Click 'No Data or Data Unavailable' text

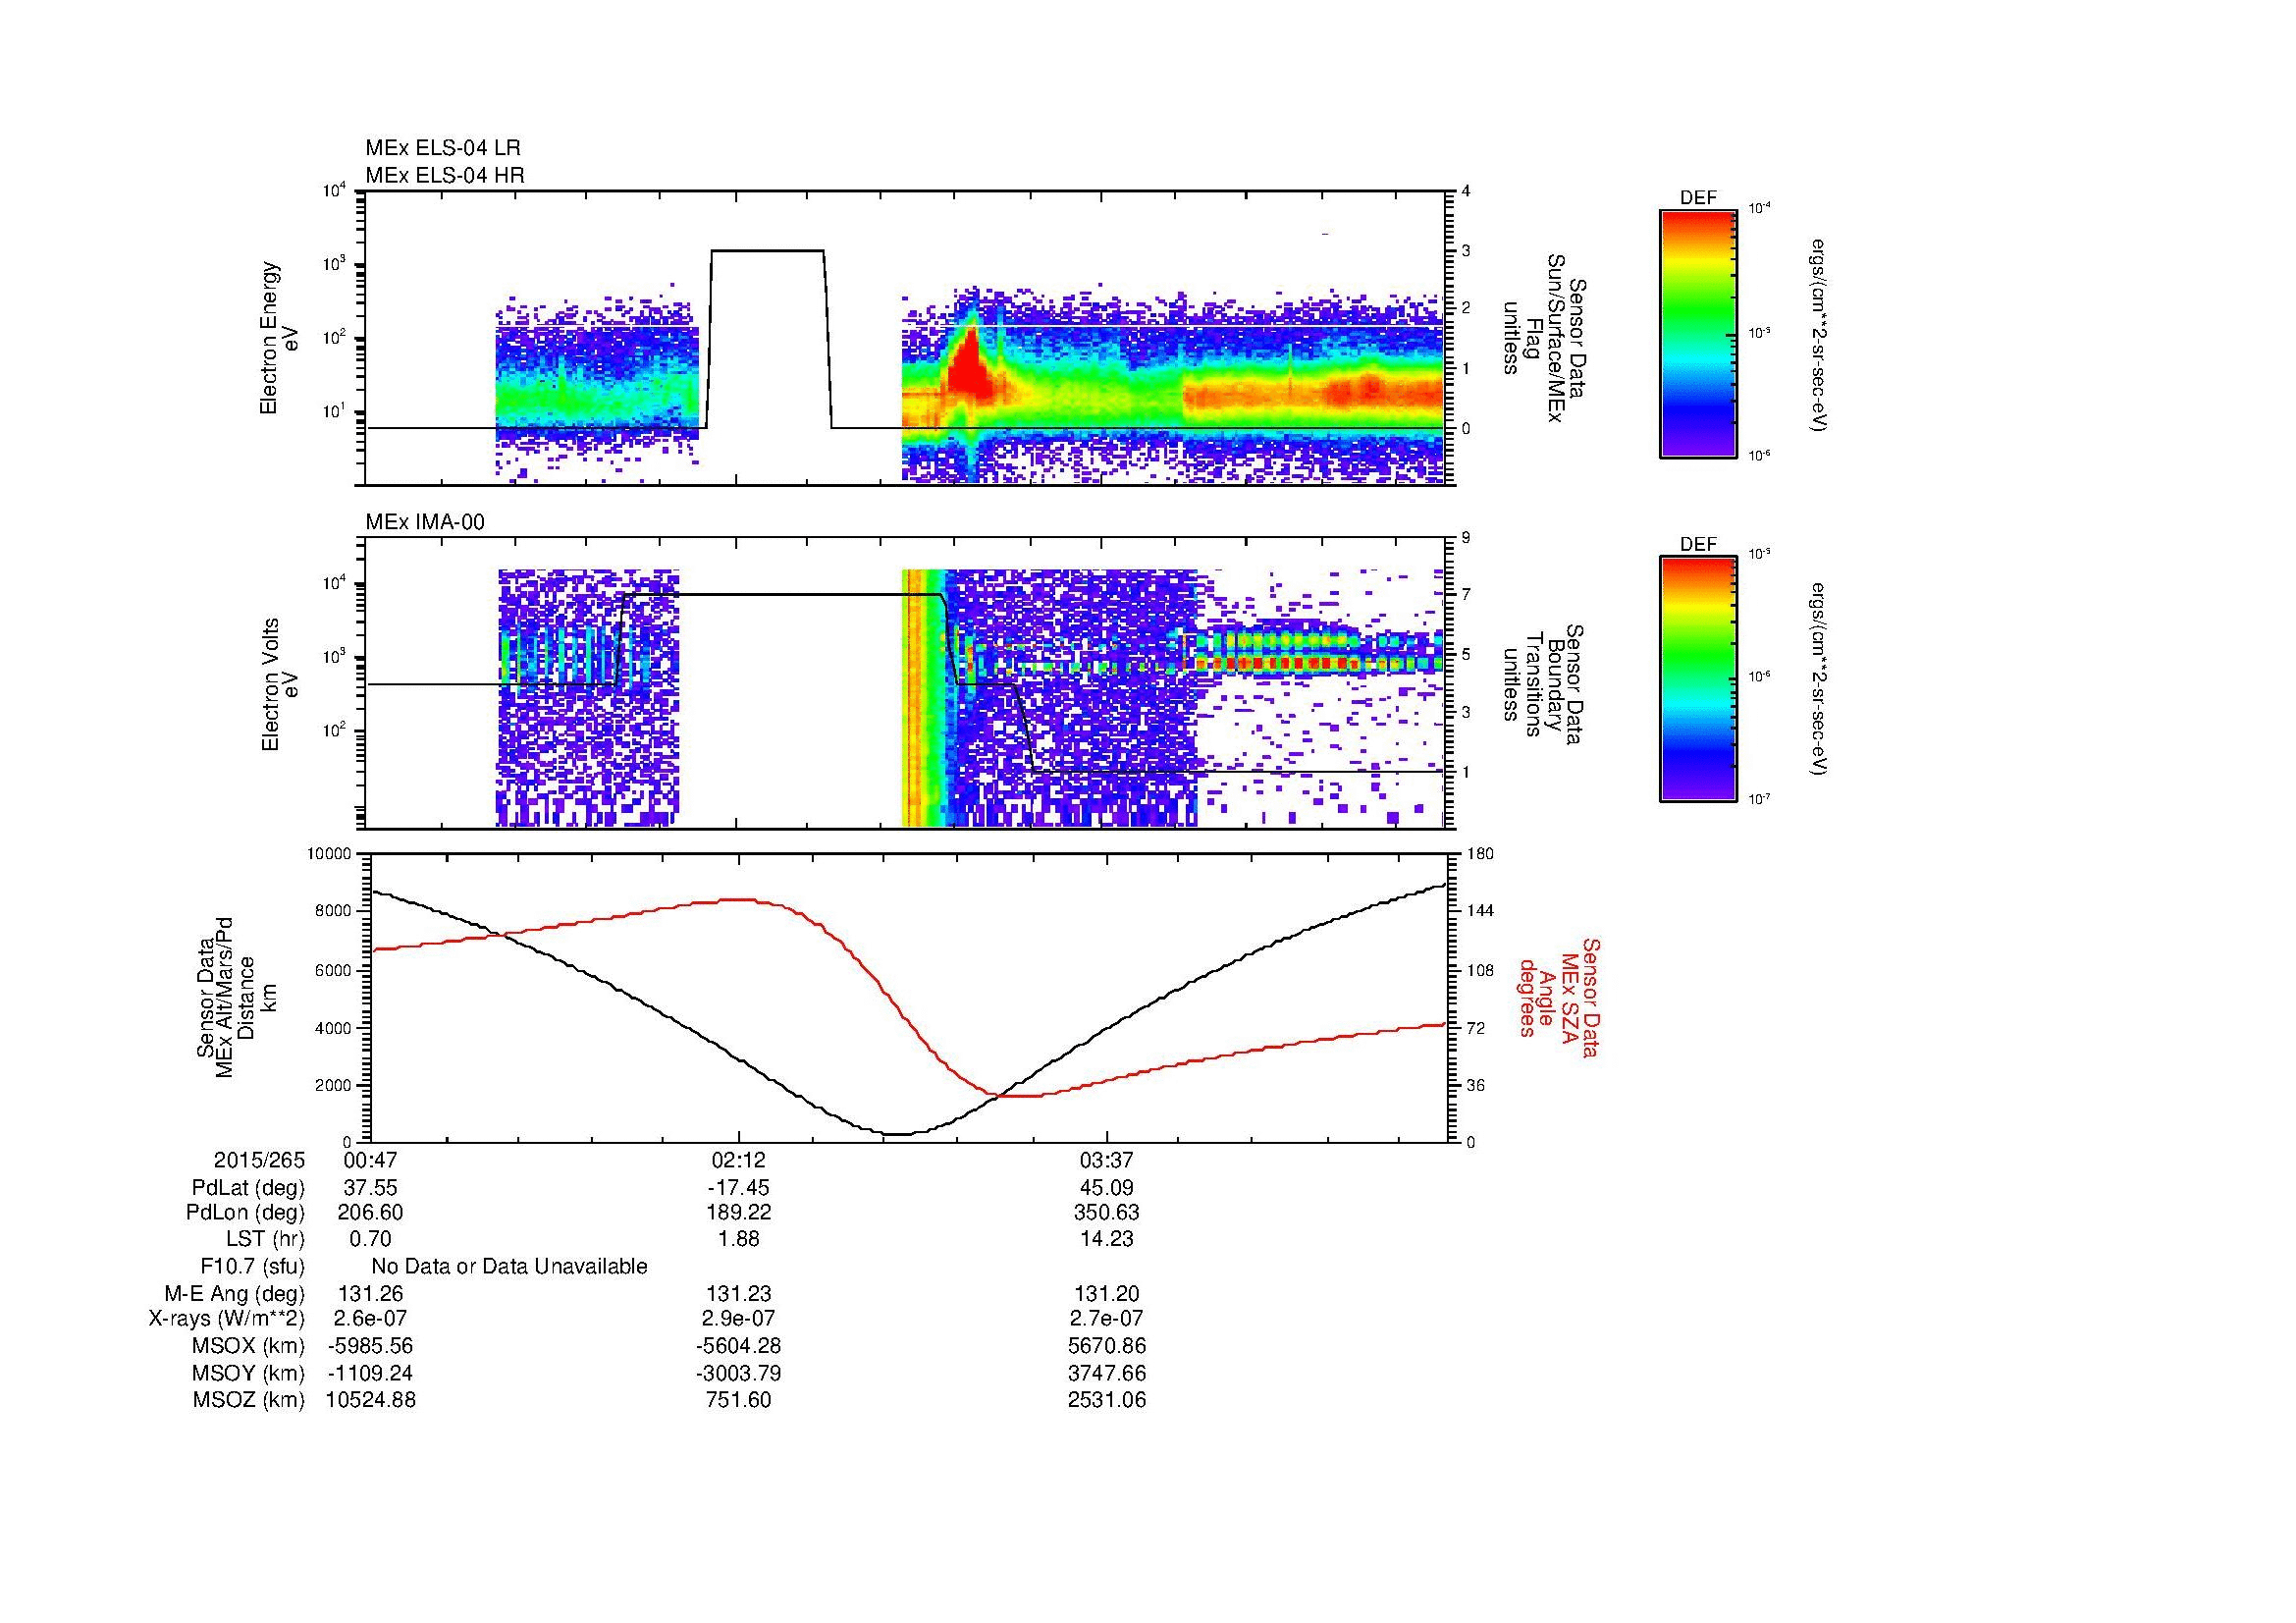click(509, 1266)
